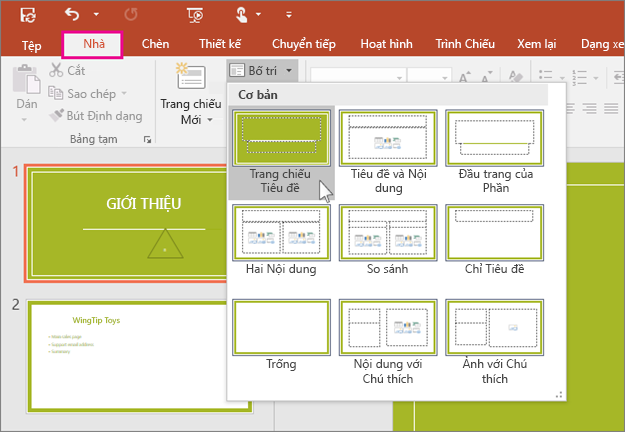The height and width of the screenshot is (432, 625).
Task: Click the Touch/Mouse mode icon
Action: [241, 15]
